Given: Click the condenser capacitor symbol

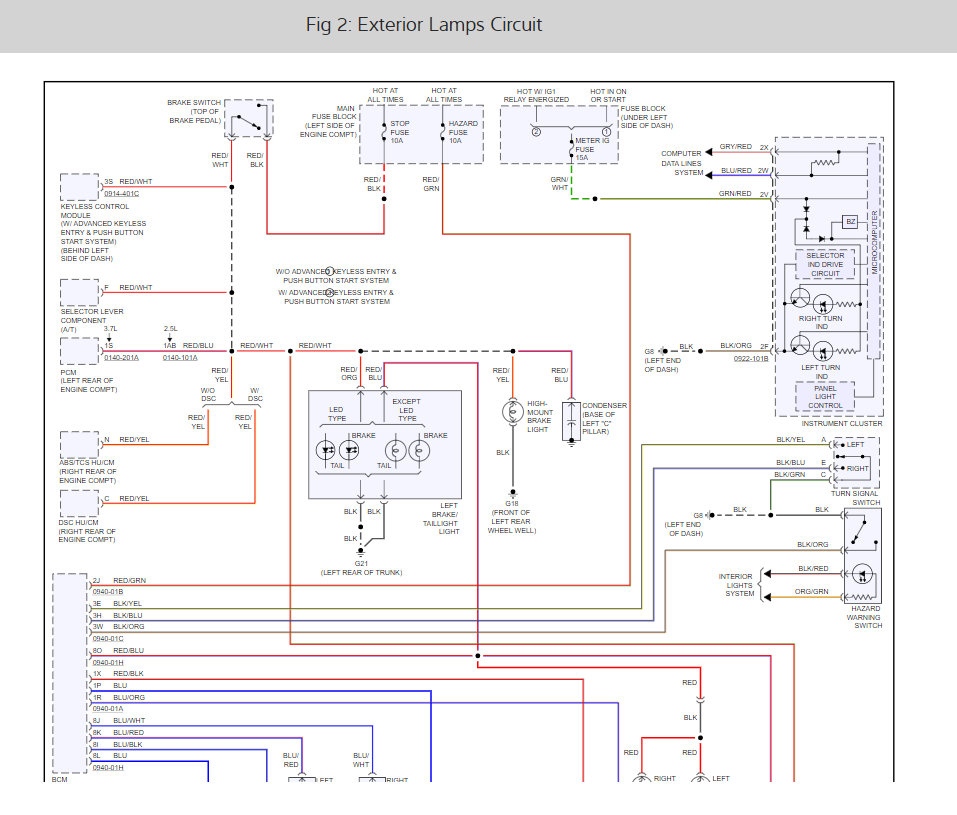Looking at the screenshot, I should coord(571,422).
